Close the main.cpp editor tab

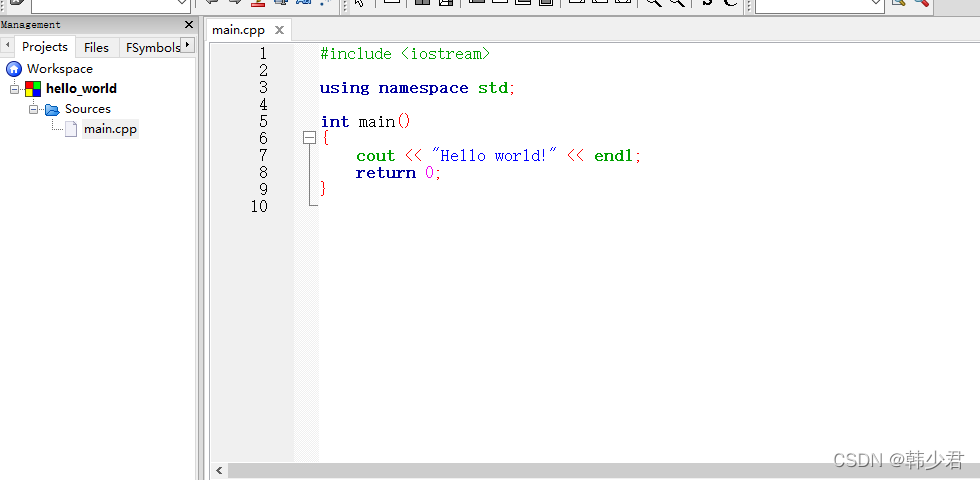[279, 30]
